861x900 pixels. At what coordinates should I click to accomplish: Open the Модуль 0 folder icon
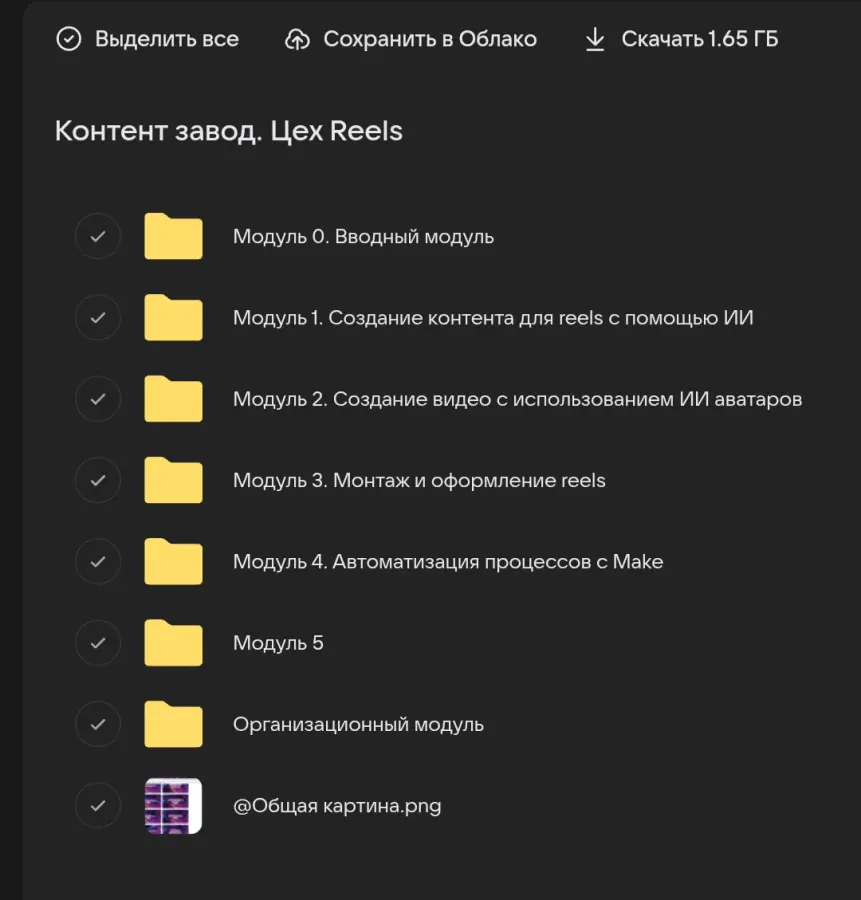[x=173, y=237]
